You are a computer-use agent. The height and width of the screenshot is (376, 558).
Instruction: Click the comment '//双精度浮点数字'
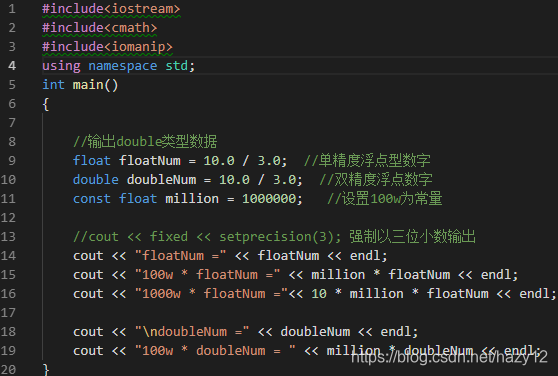point(376,180)
